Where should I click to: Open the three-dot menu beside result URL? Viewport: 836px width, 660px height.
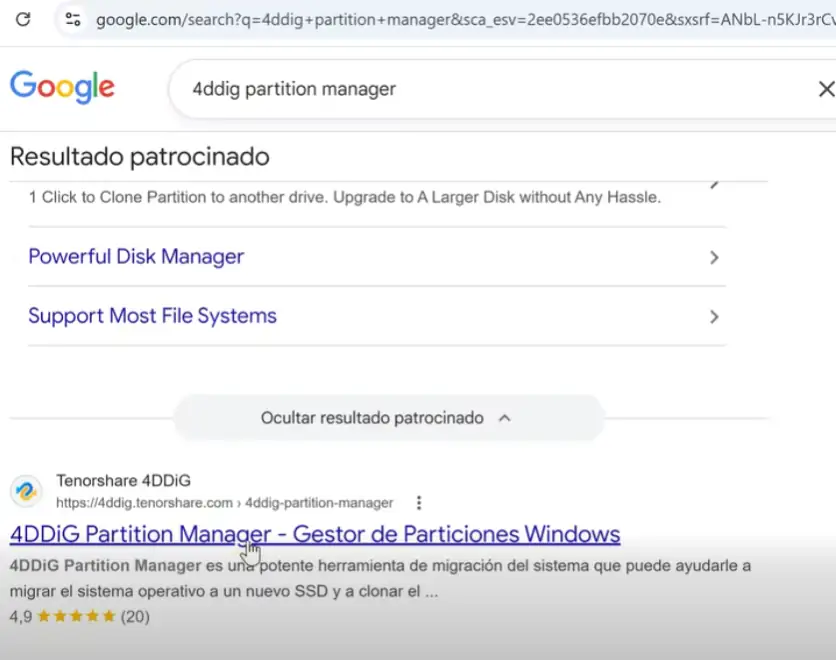coord(419,502)
